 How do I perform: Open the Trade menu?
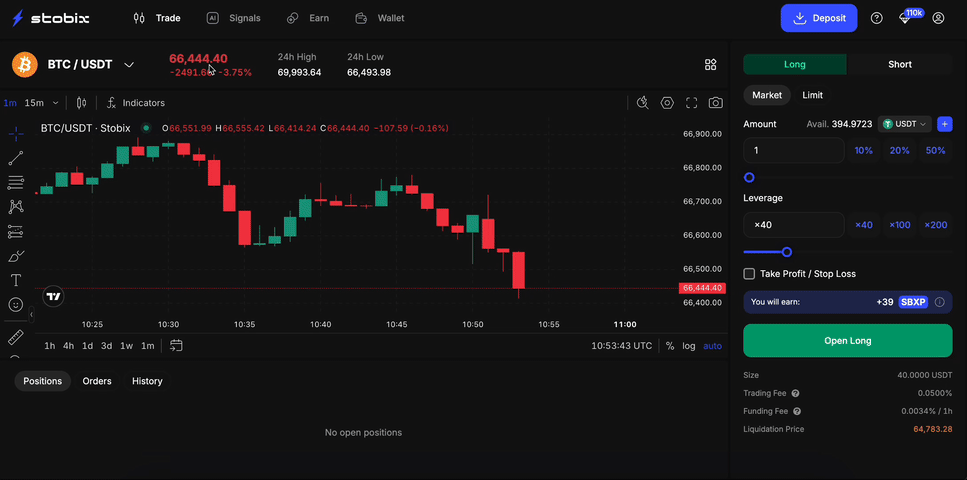tap(157, 18)
